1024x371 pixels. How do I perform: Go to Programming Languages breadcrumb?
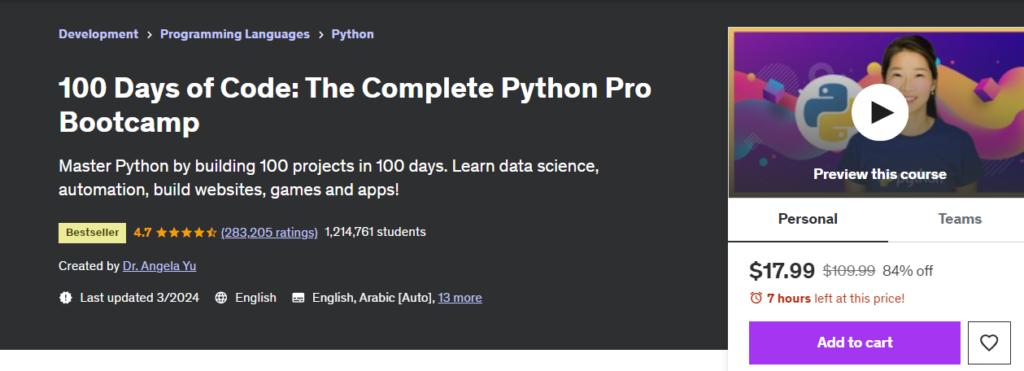coord(235,34)
